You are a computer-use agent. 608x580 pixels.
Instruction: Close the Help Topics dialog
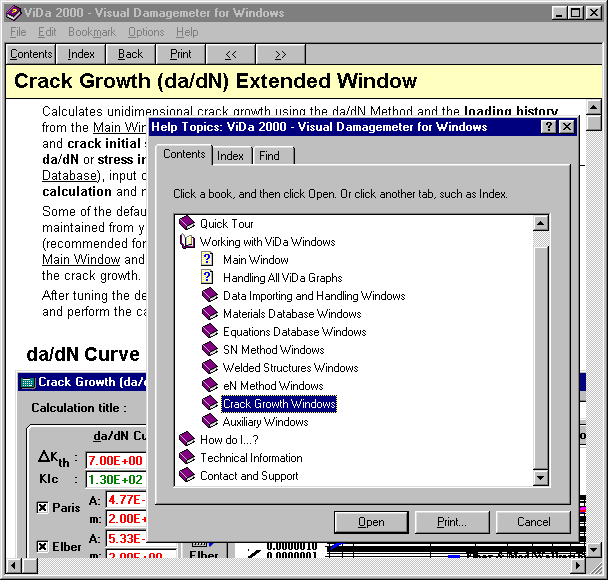(567, 127)
